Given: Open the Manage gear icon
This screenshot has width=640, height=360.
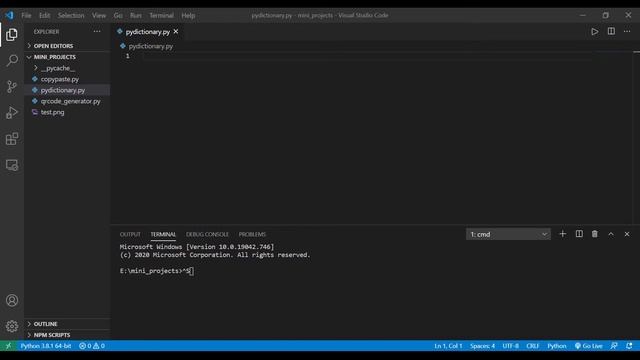Looking at the screenshot, I should (12, 326).
